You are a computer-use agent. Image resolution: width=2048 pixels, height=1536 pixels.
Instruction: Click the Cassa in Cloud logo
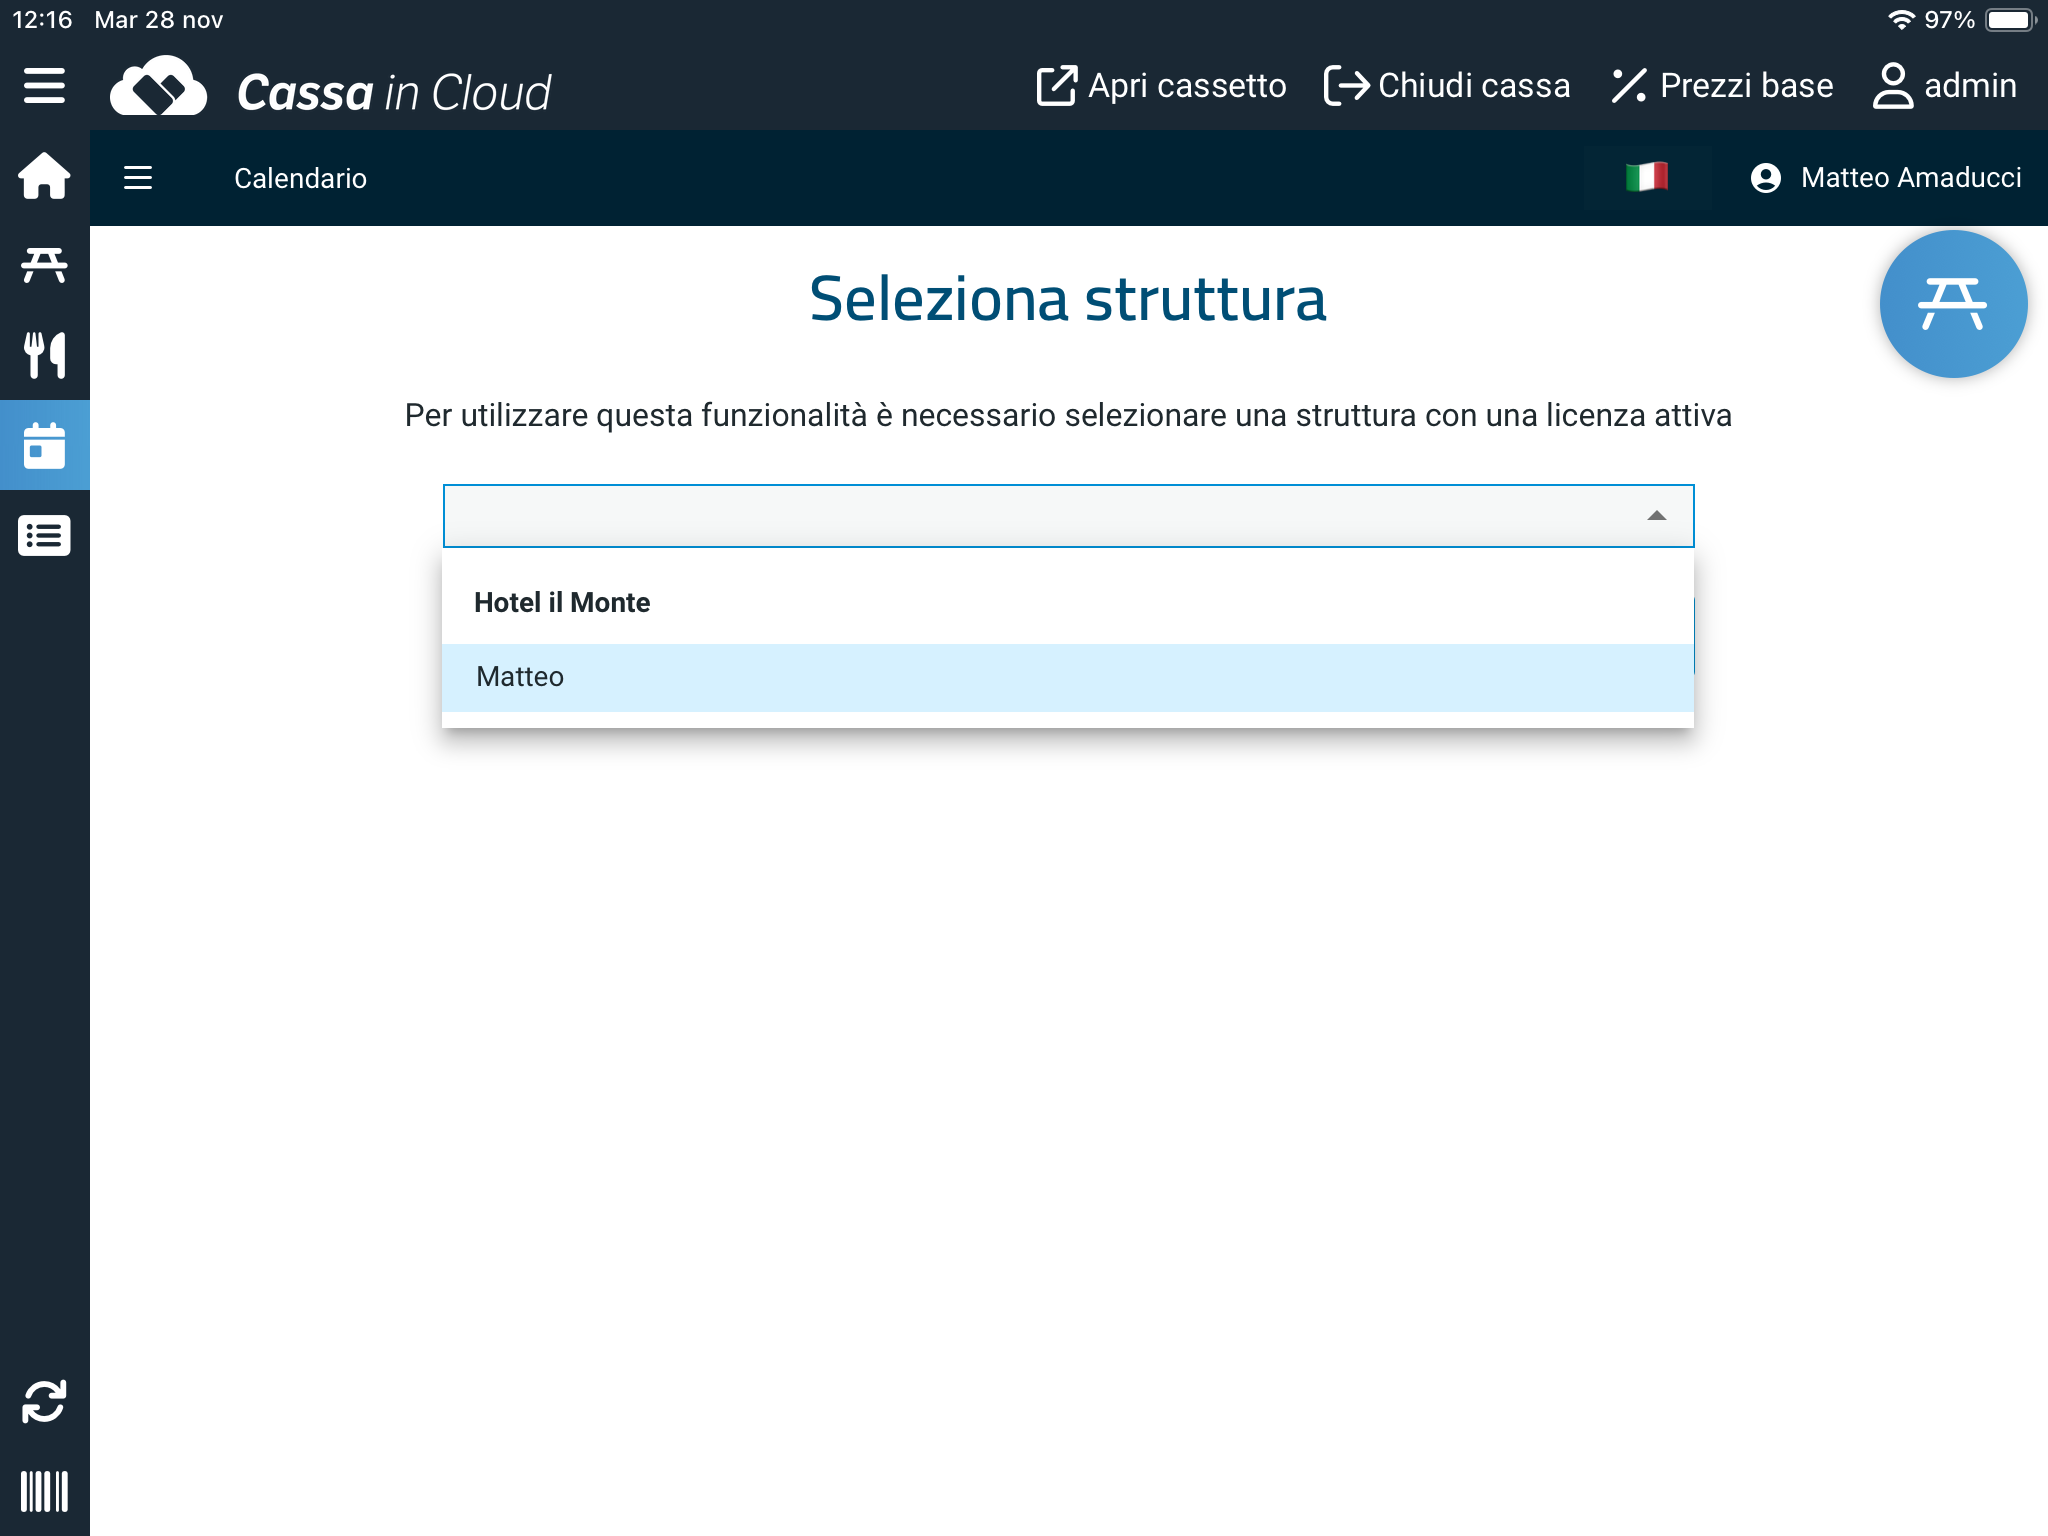330,90
